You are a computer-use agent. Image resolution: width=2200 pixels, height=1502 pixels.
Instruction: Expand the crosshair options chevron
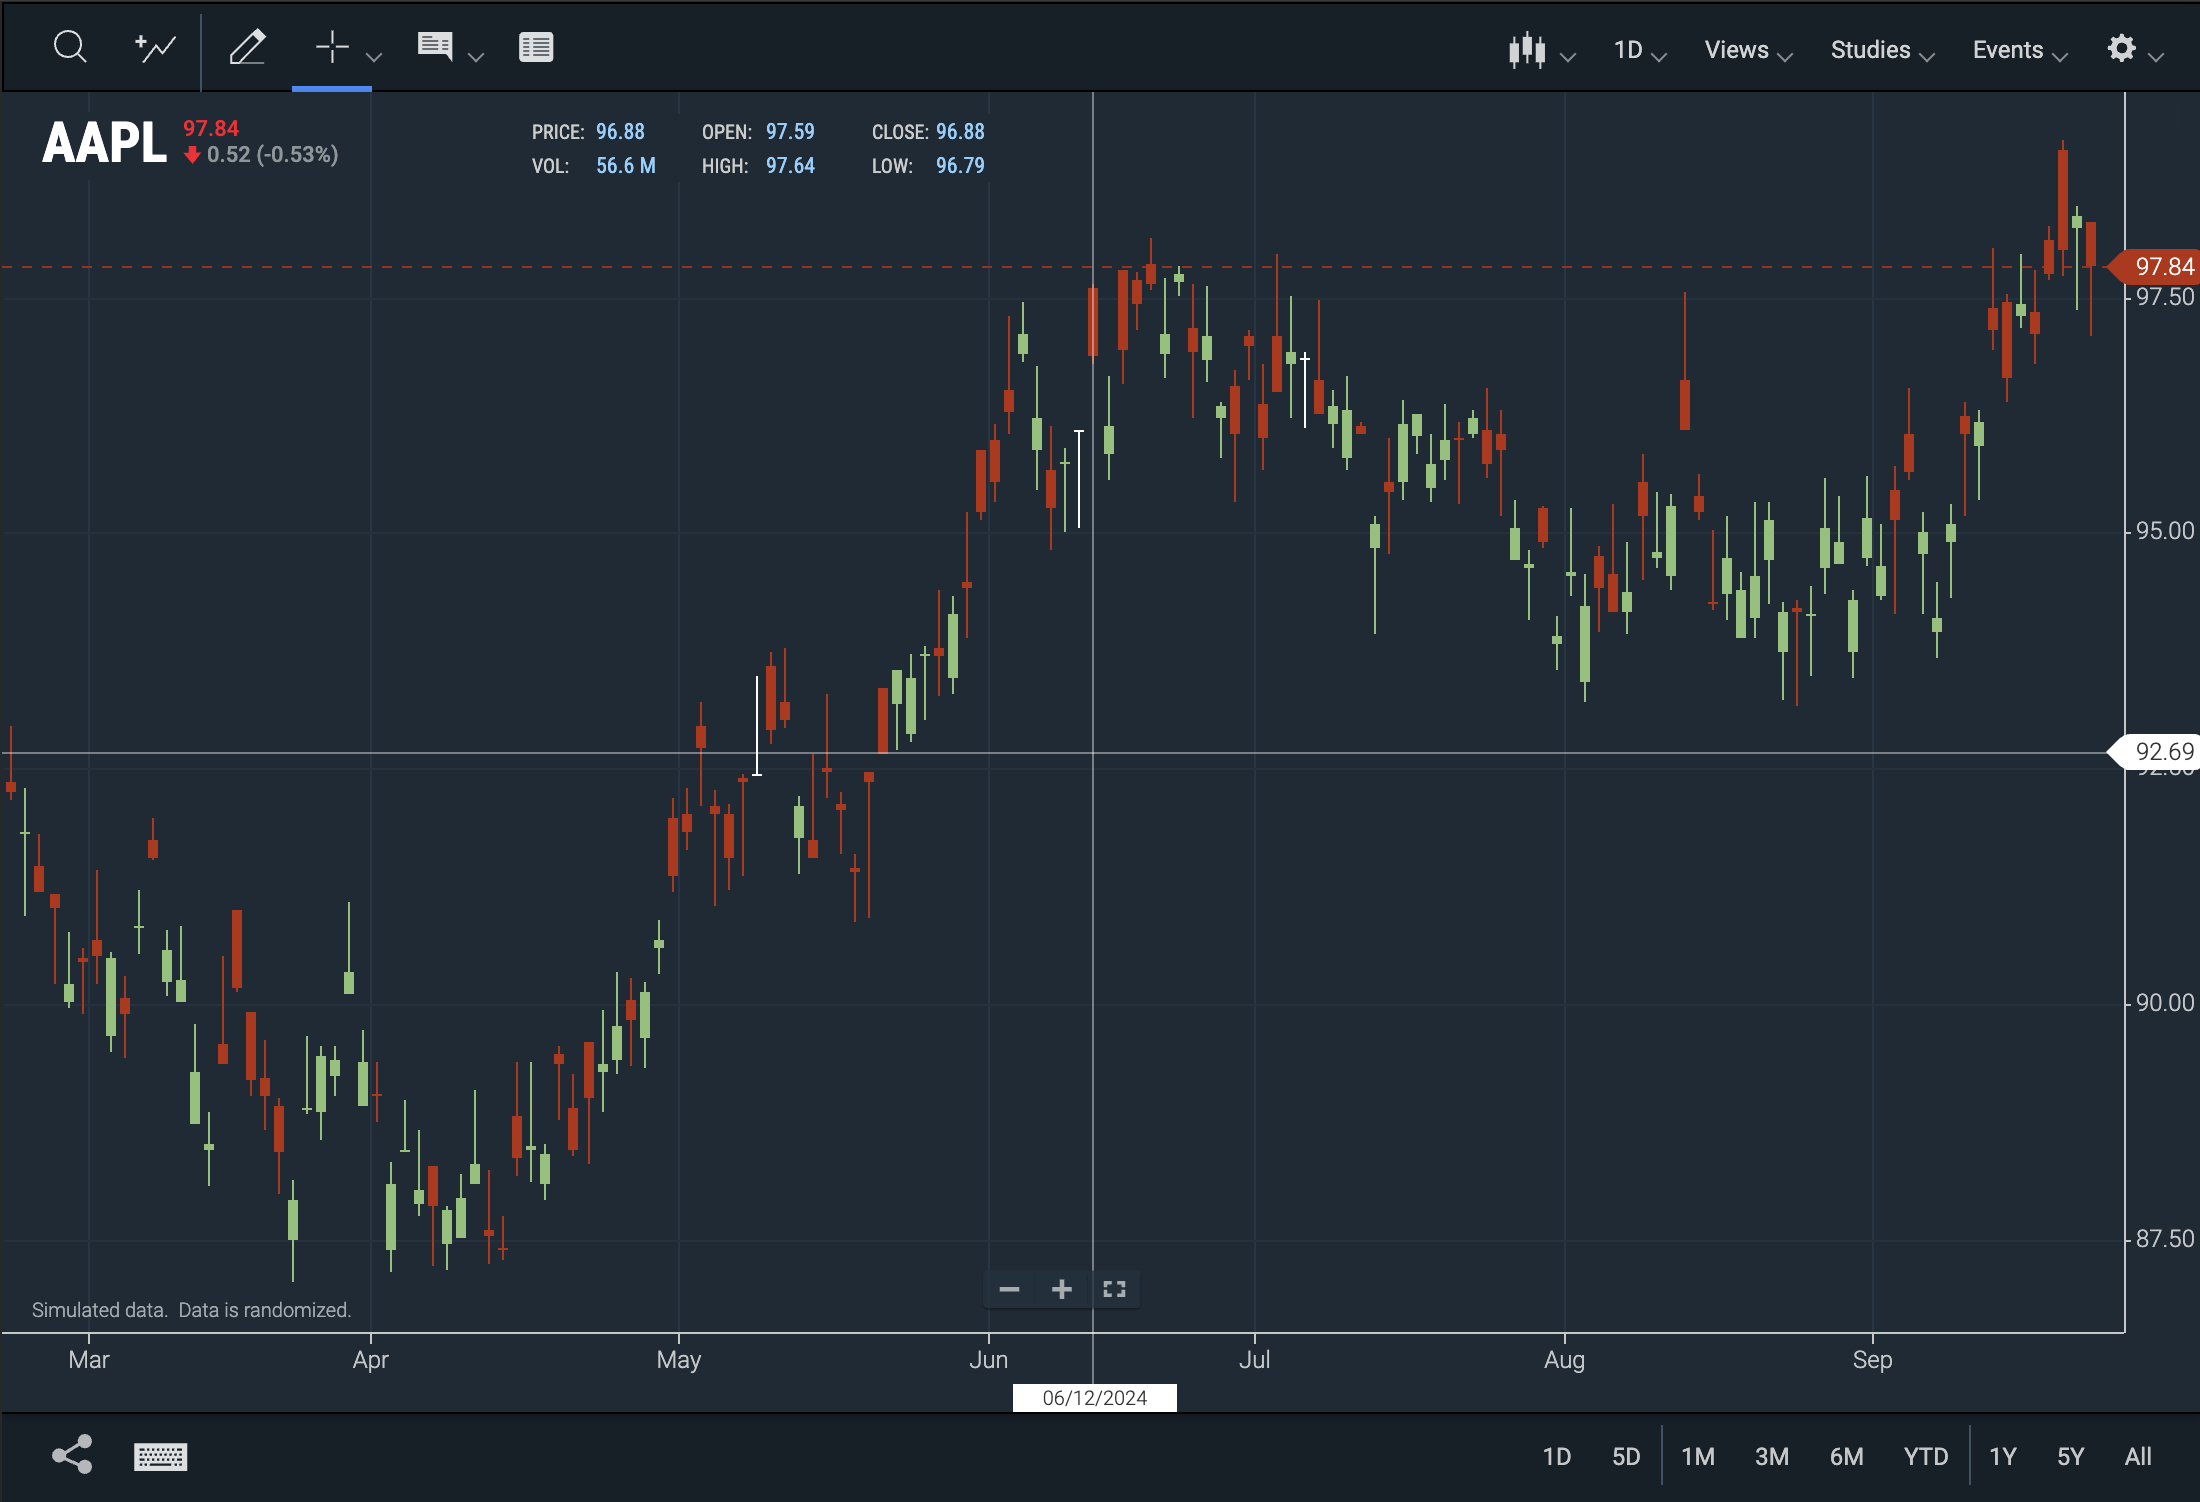[x=374, y=57]
